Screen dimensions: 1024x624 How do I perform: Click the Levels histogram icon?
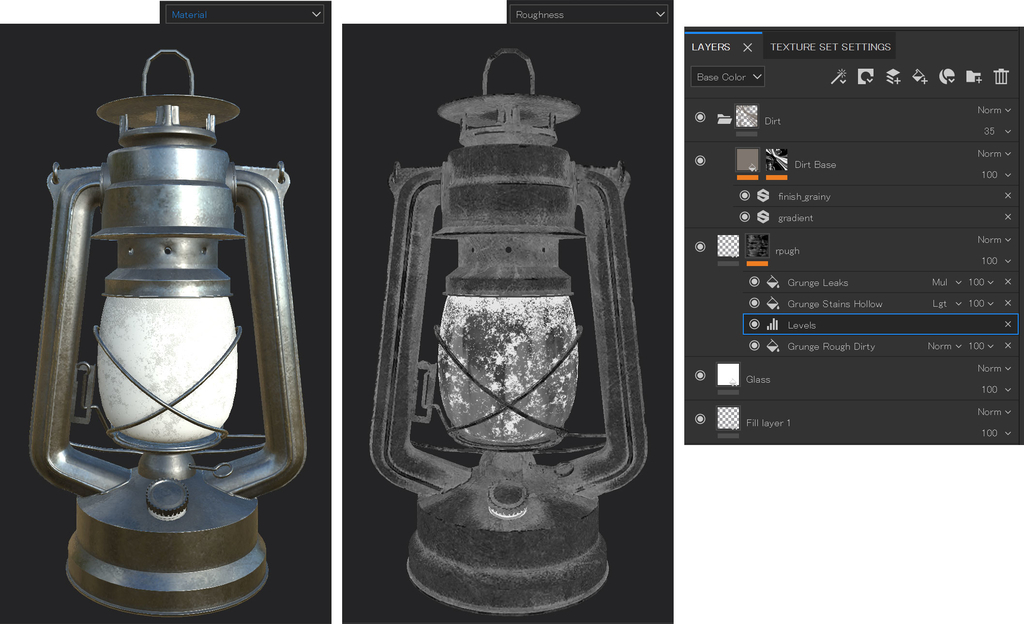[773, 324]
